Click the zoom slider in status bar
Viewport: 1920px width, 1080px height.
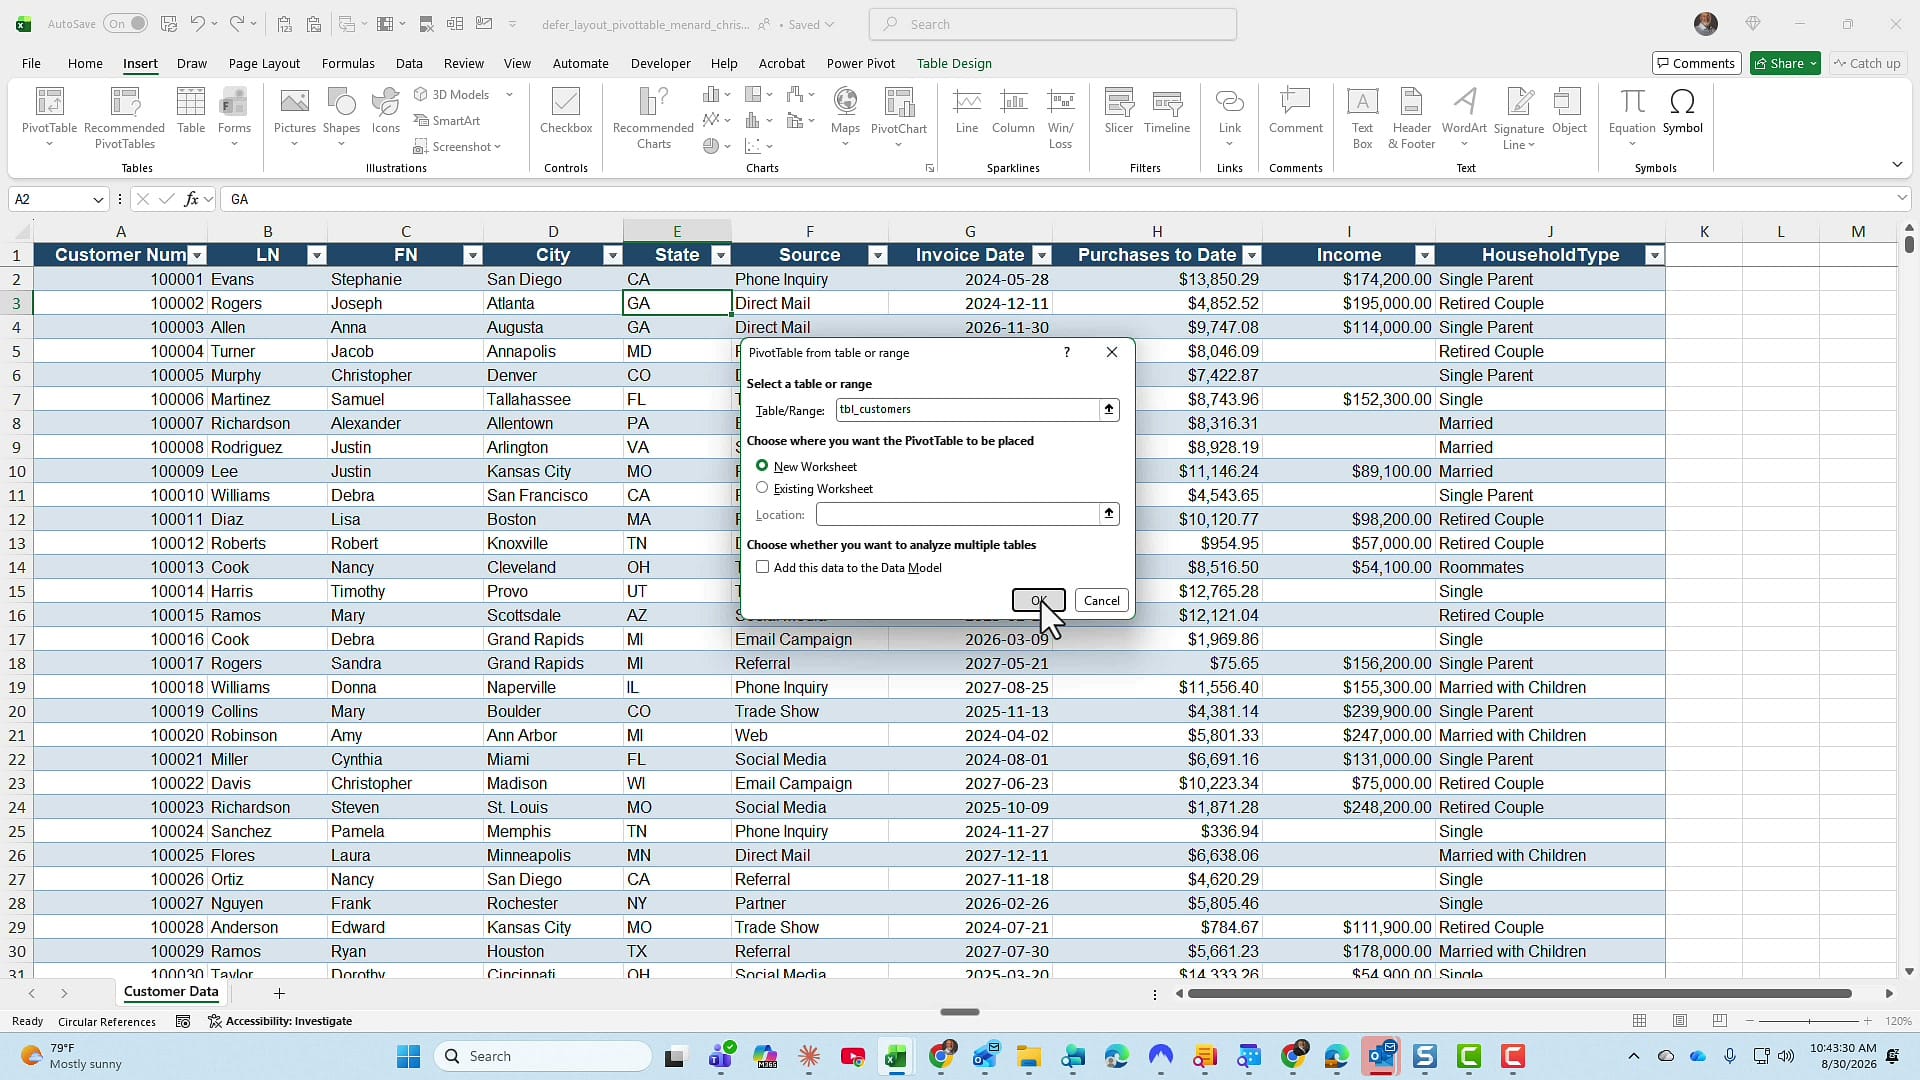pos(1808,1021)
